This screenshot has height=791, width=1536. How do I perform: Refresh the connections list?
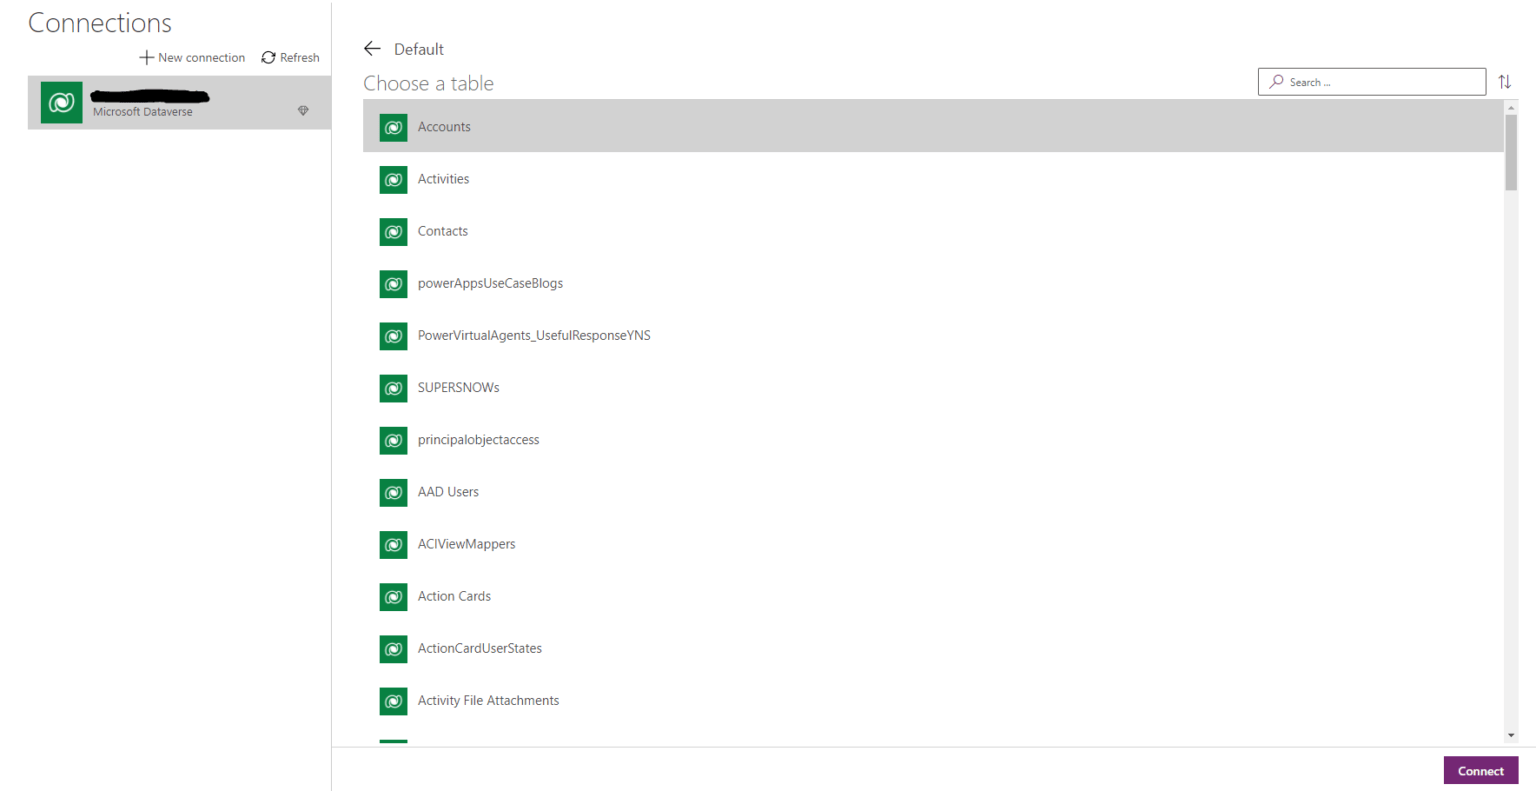pos(290,57)
